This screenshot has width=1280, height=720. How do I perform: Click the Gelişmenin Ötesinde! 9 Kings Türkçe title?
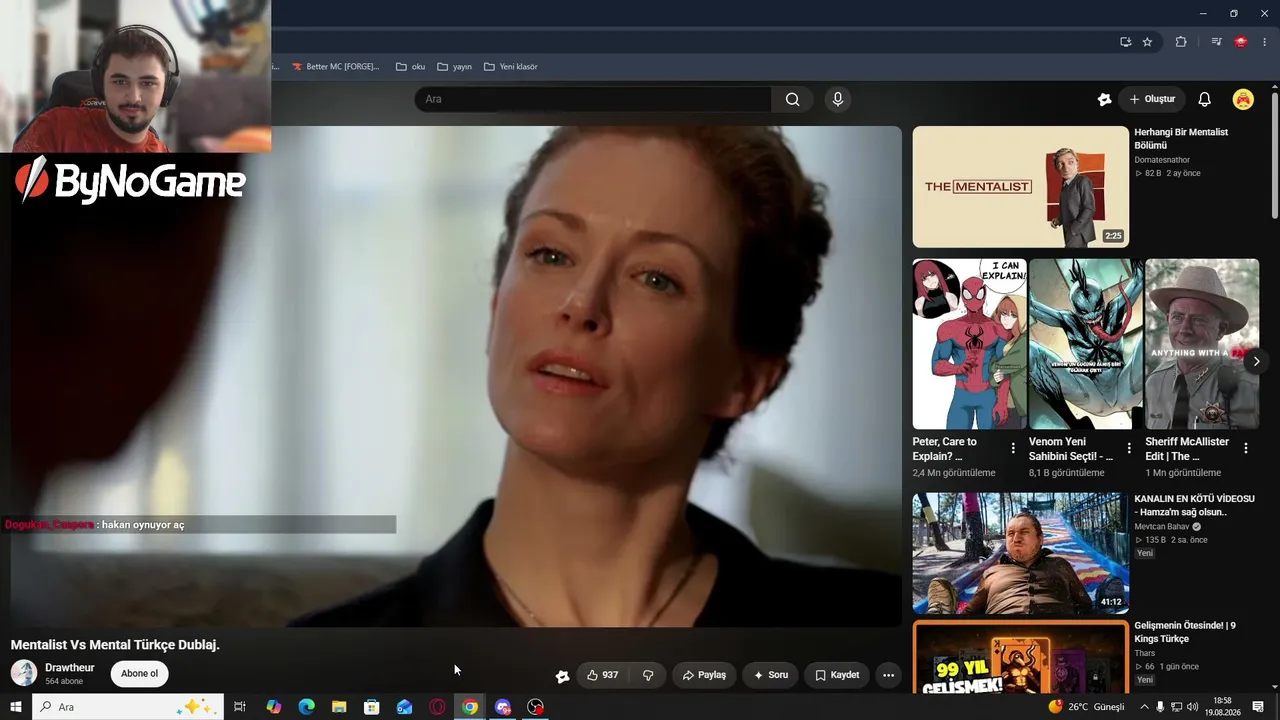click(x=1185, y=632)
